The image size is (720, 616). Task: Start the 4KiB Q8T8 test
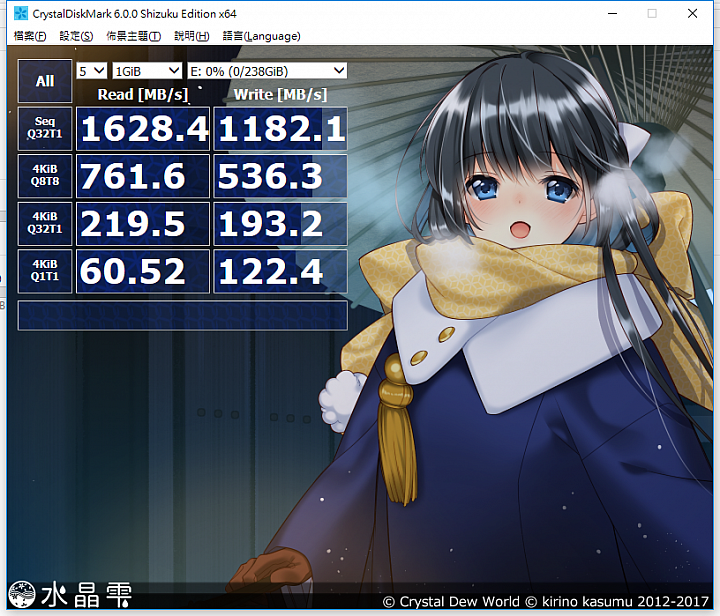[x=45, y=176]
